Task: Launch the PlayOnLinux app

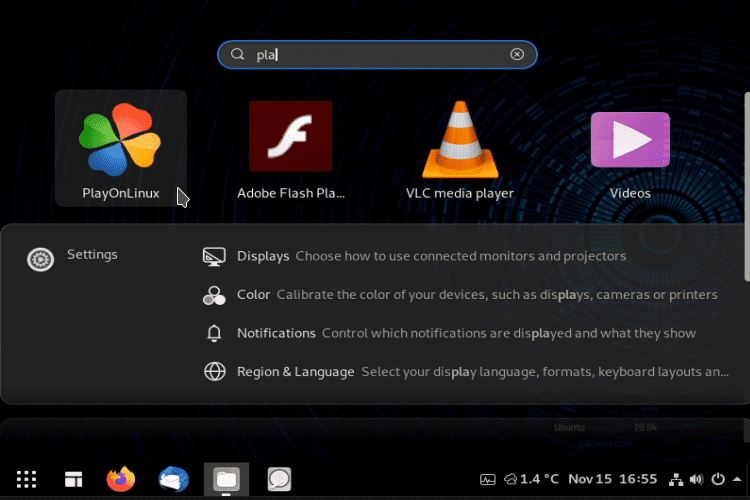Action: pos(121,149)
